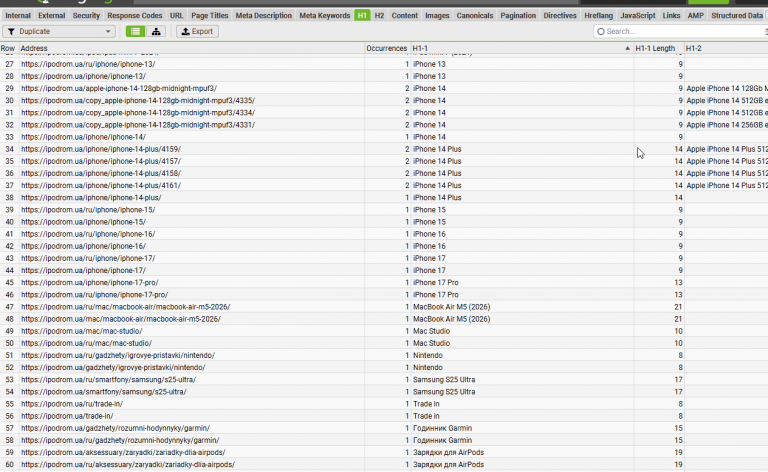Screen dimensions: 768x472
Task: Switch to the Structured Data tab
Action: (x=737, y=16)
